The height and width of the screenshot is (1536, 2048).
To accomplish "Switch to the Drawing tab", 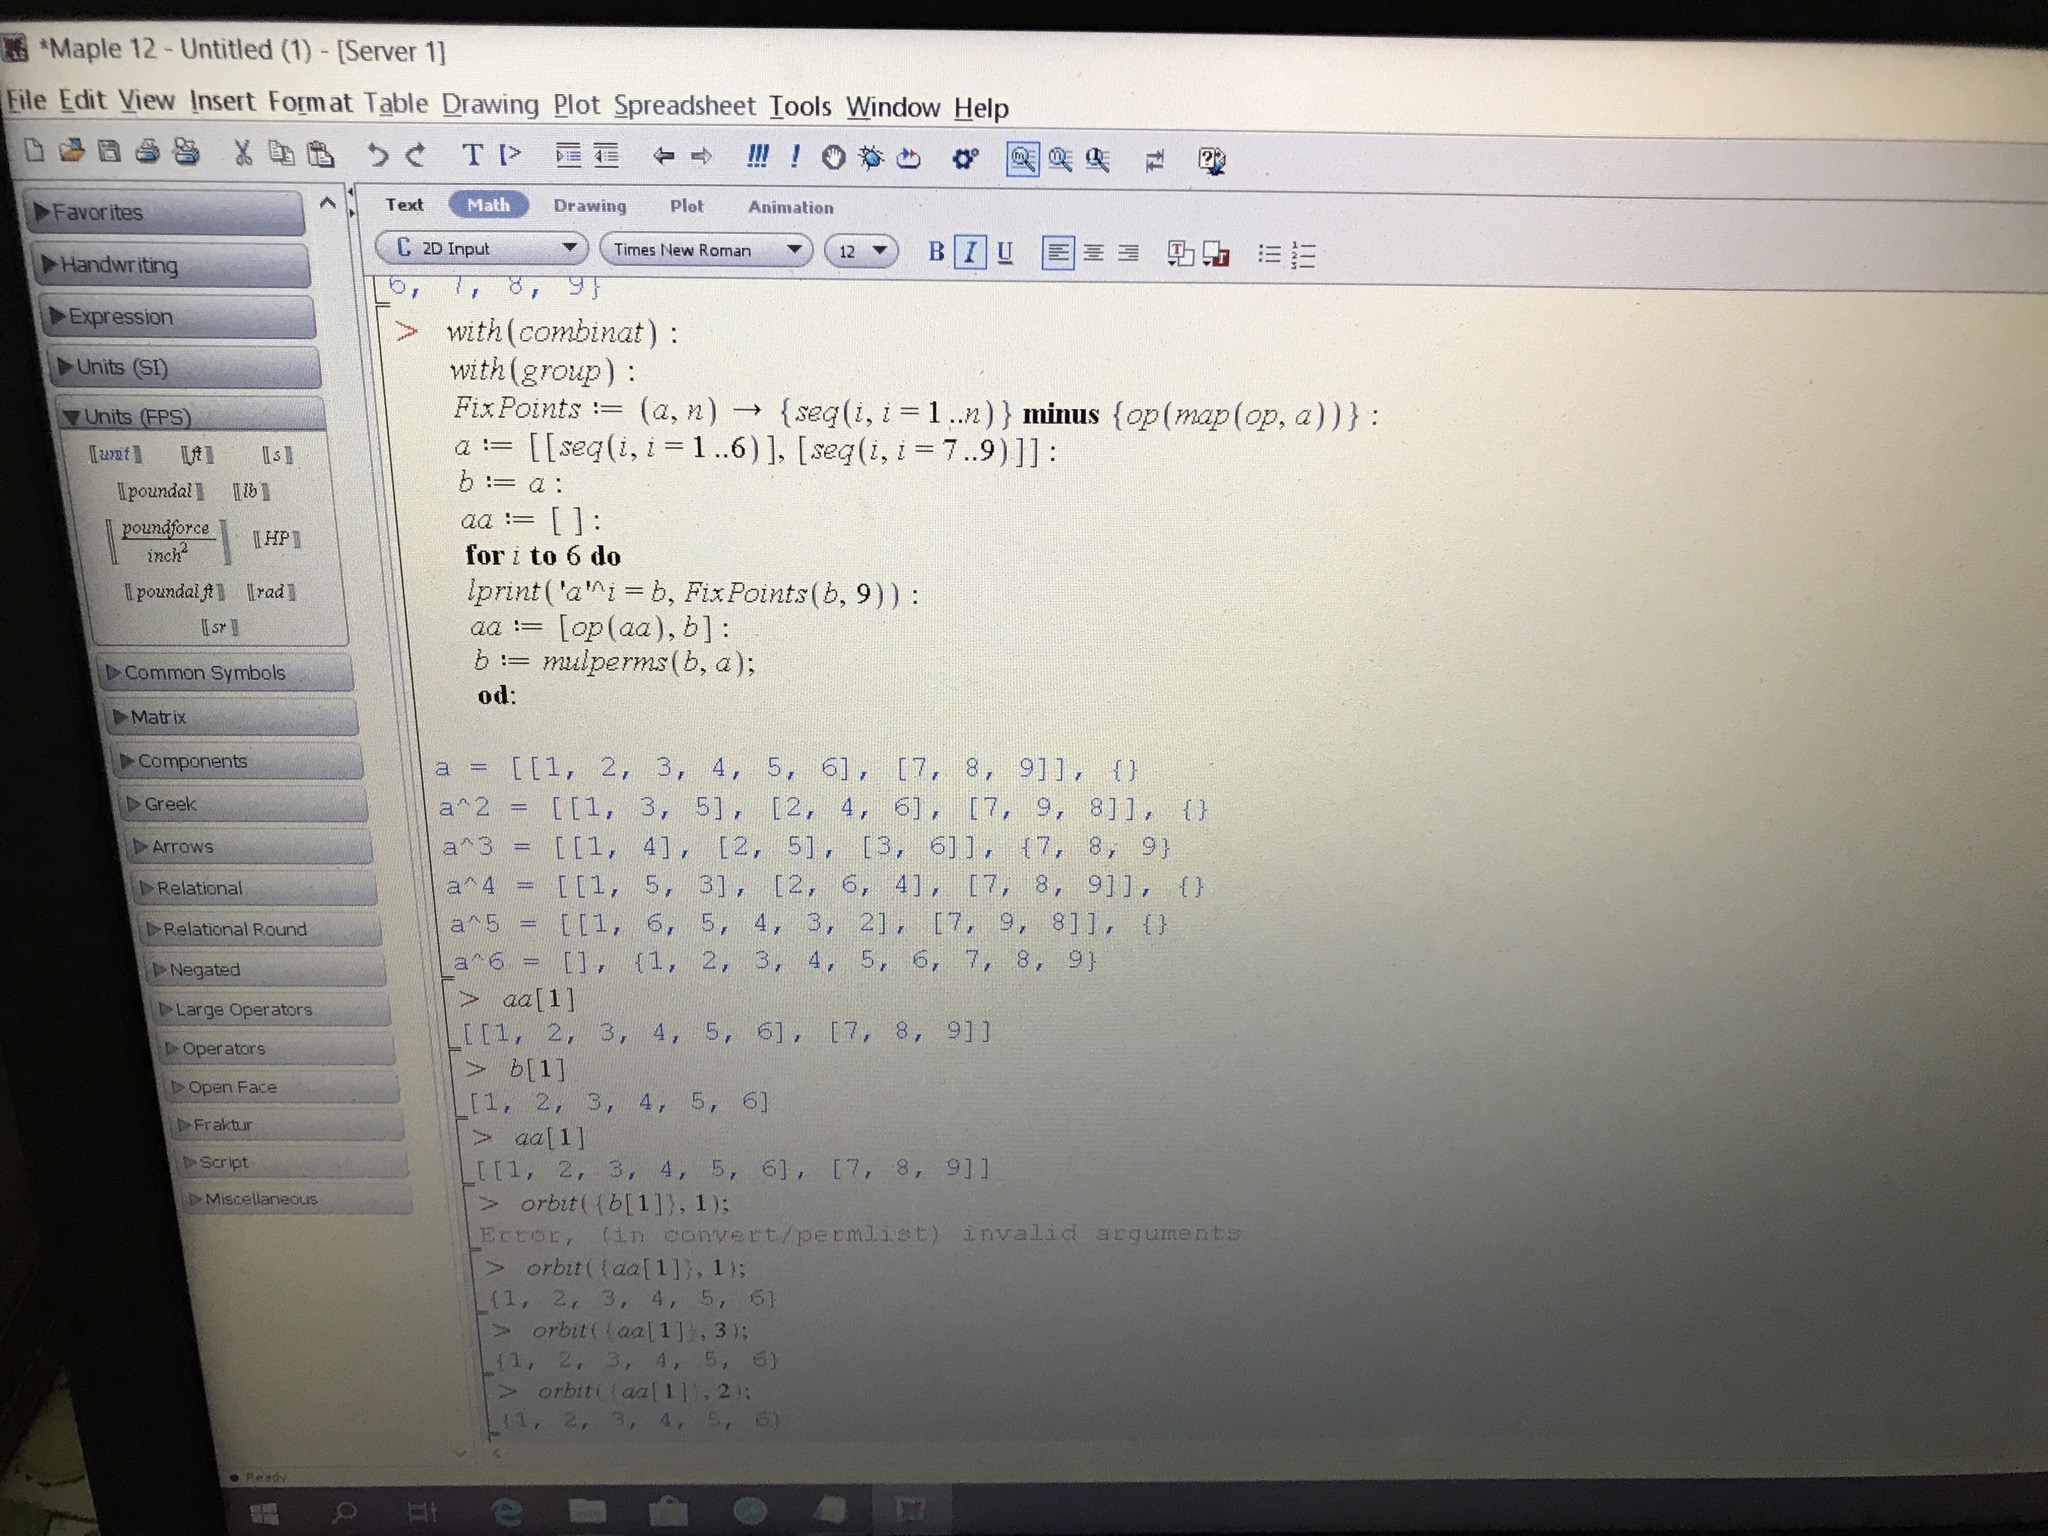I will (590, 205).
